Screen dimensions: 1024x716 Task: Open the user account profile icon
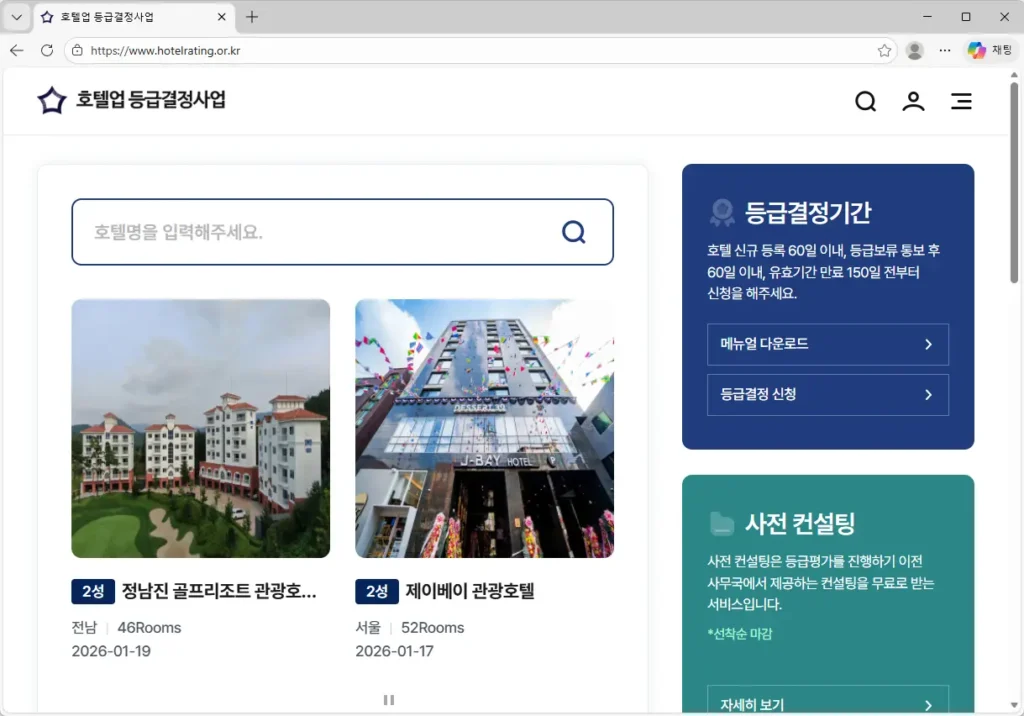tap(913, 101)
